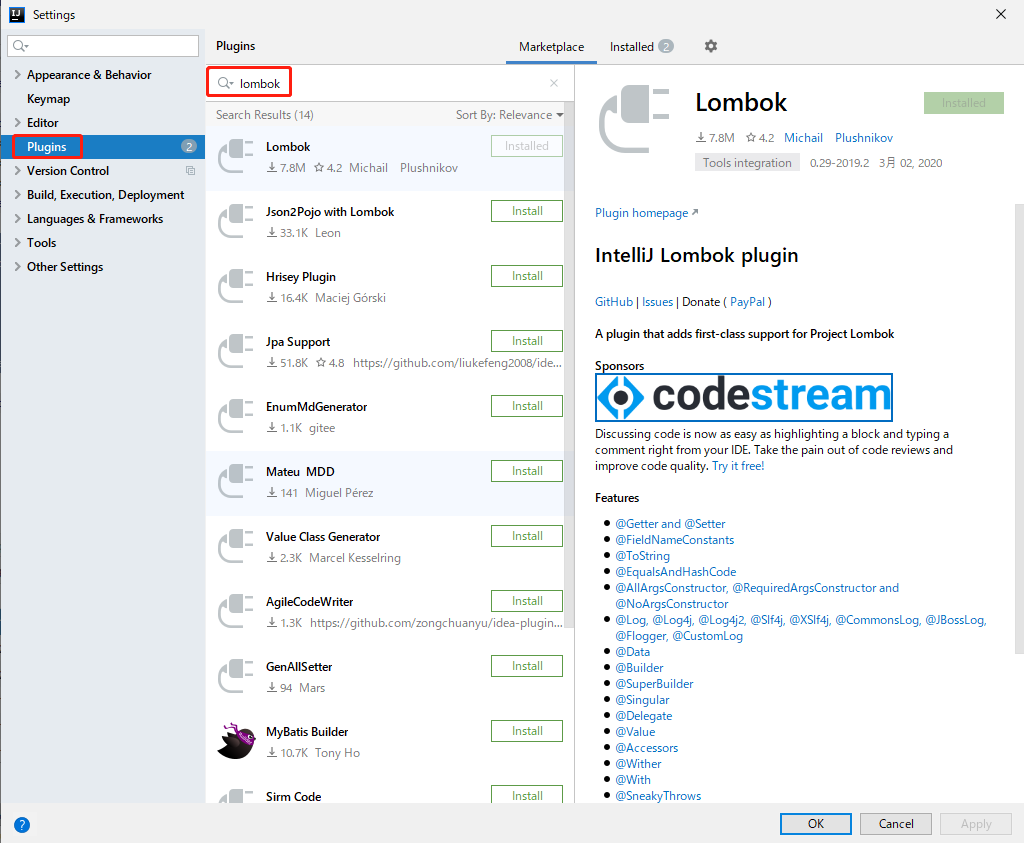Open the plugin settings gear menu
This screenshot has width=1024, height=843.
click(710, 46)
